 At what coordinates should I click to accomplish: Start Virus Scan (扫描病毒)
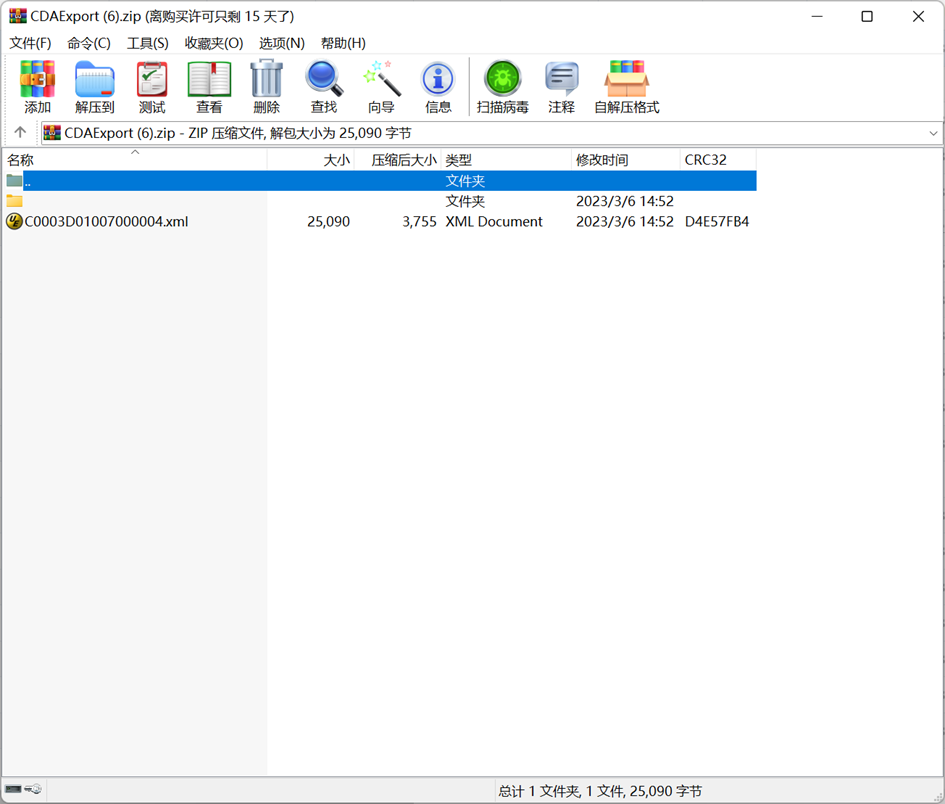tap(503, 87)
